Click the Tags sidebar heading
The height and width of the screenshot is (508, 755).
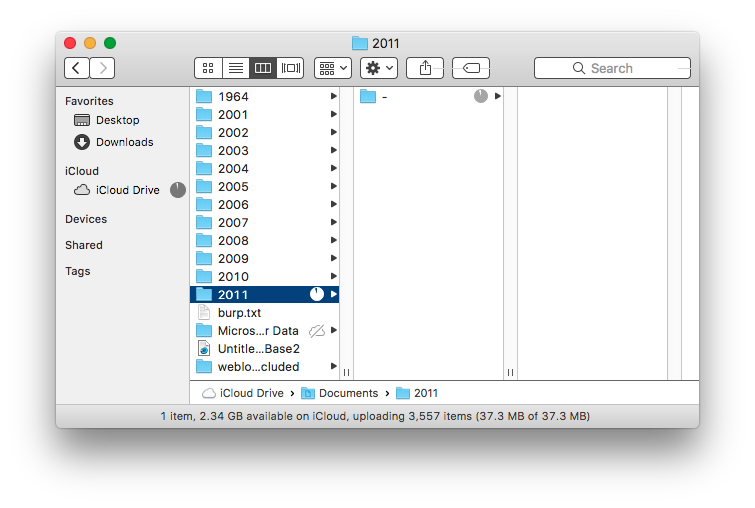[78, 271]
